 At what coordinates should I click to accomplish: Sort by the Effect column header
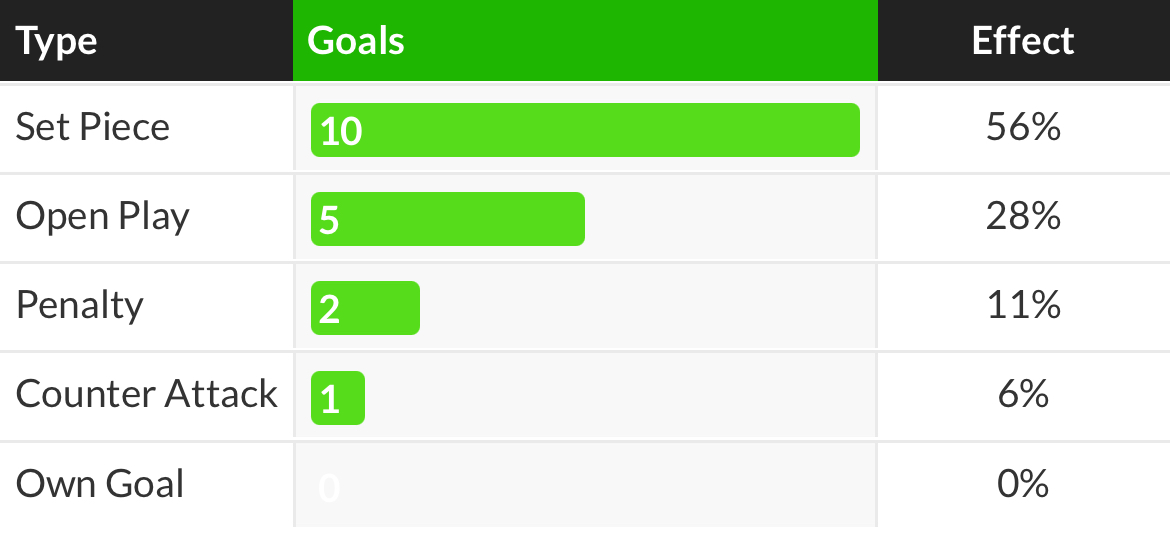coord(1022,41)
